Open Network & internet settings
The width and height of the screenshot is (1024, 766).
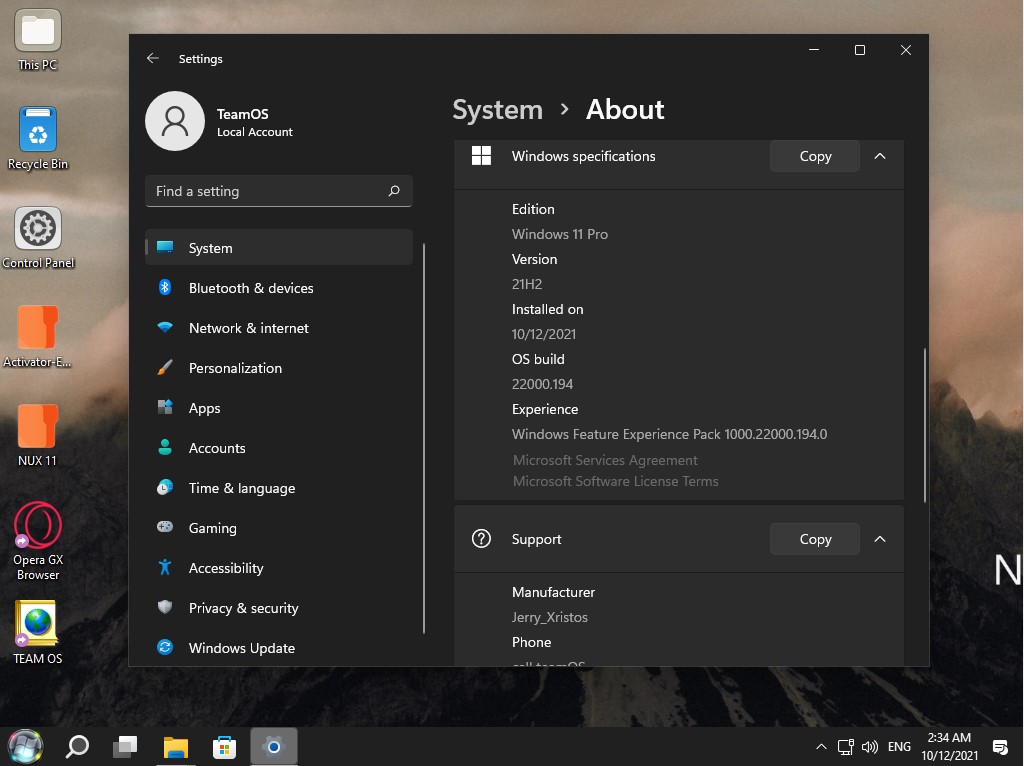pos(279,327)
